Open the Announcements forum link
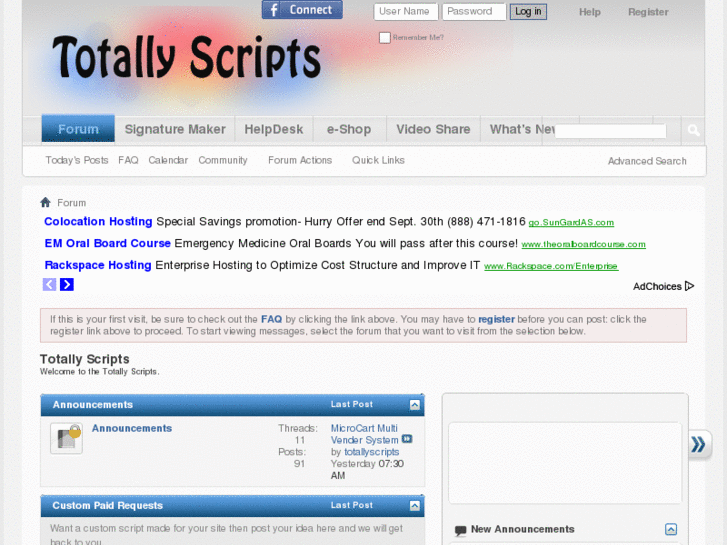The height and width of the screenshot is (545, 727). tap(132, 428)
